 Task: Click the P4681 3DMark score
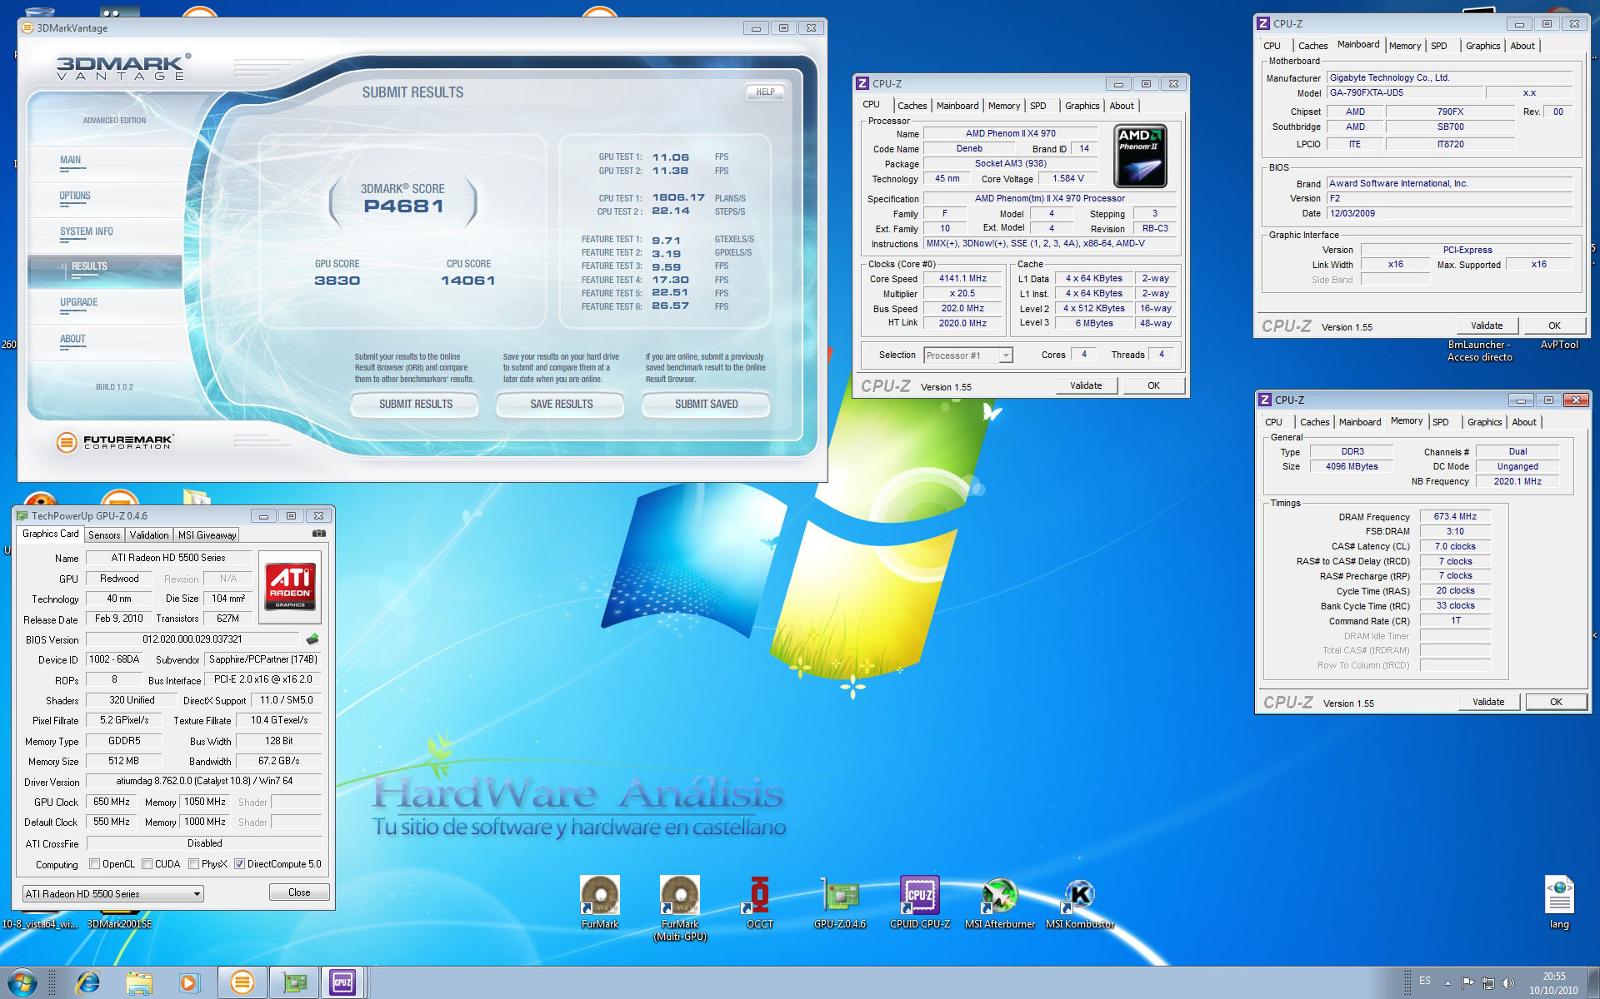[x=404, y=206]
